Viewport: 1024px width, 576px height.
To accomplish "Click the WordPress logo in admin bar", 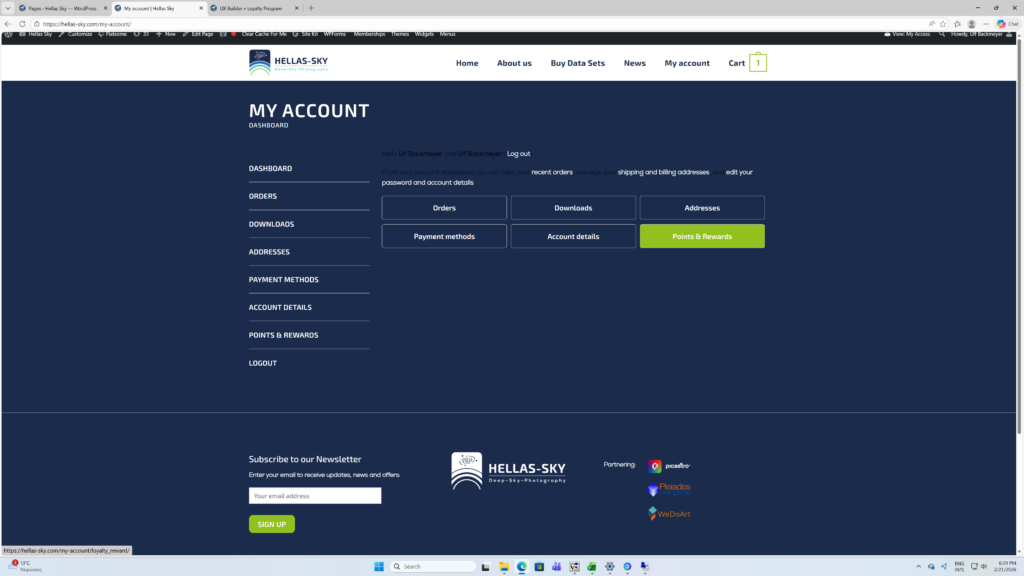I will [8, 34].
